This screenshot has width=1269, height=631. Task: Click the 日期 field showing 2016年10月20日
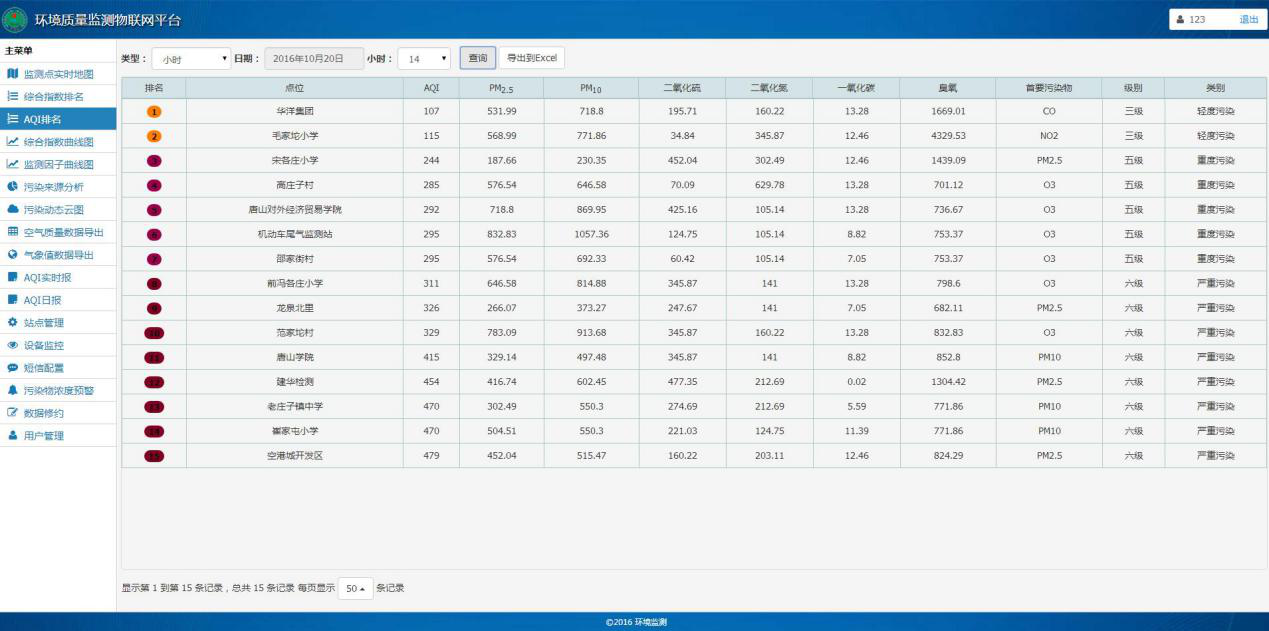coord(314,59)
